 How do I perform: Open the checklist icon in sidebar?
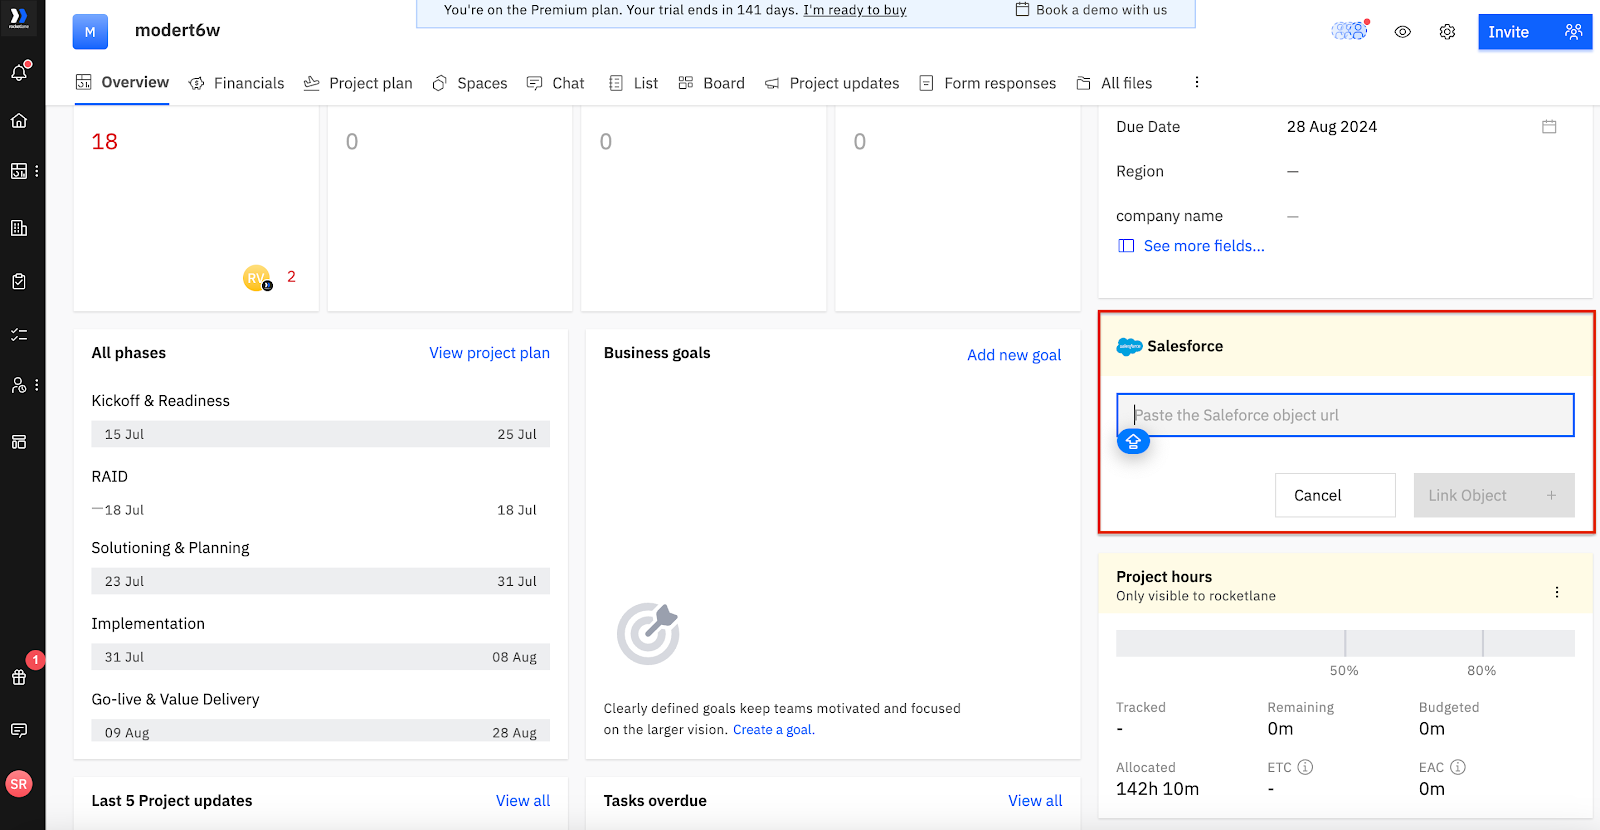pyautogui.click(x=19, y=335)
